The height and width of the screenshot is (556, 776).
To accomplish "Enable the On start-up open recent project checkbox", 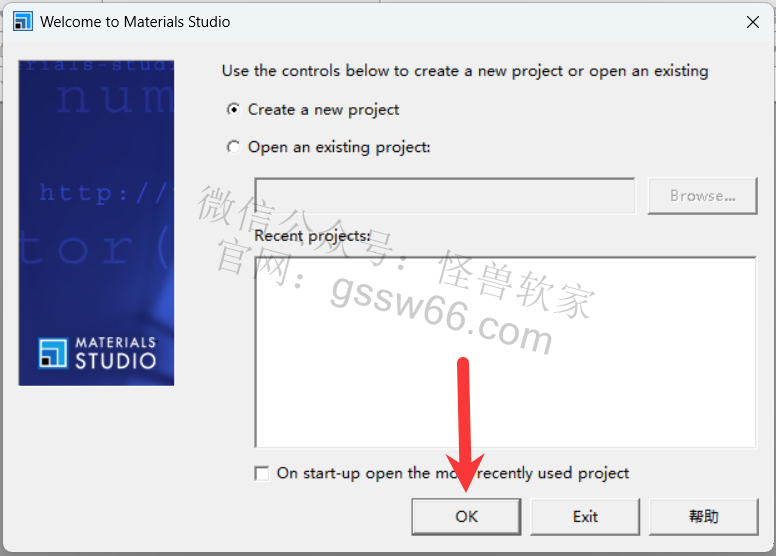I will coord(262,473).
